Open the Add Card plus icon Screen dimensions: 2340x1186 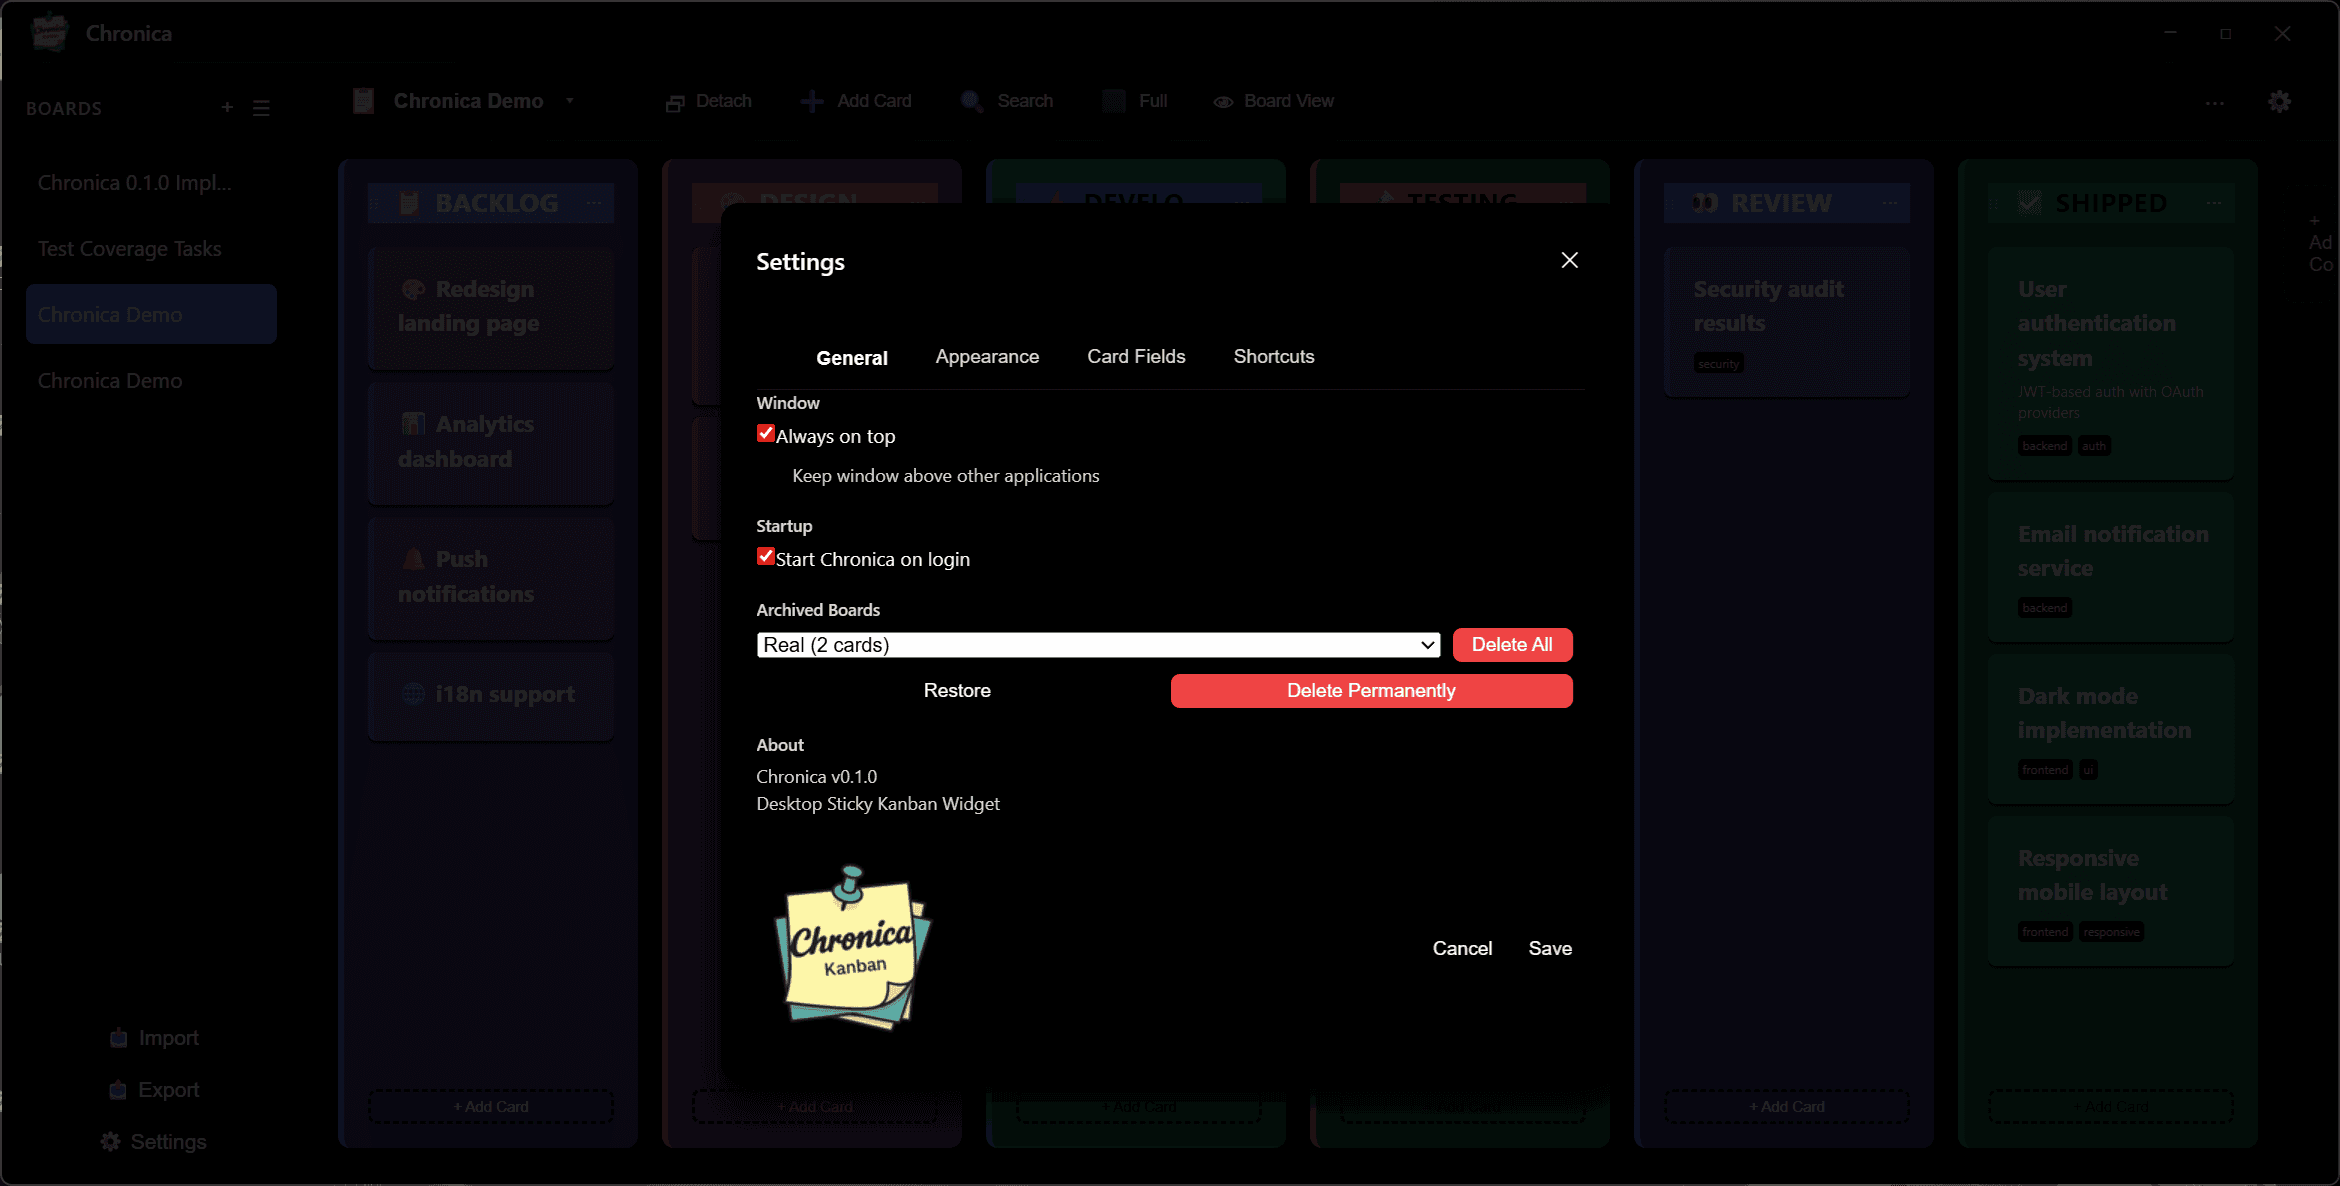(812, 101)
